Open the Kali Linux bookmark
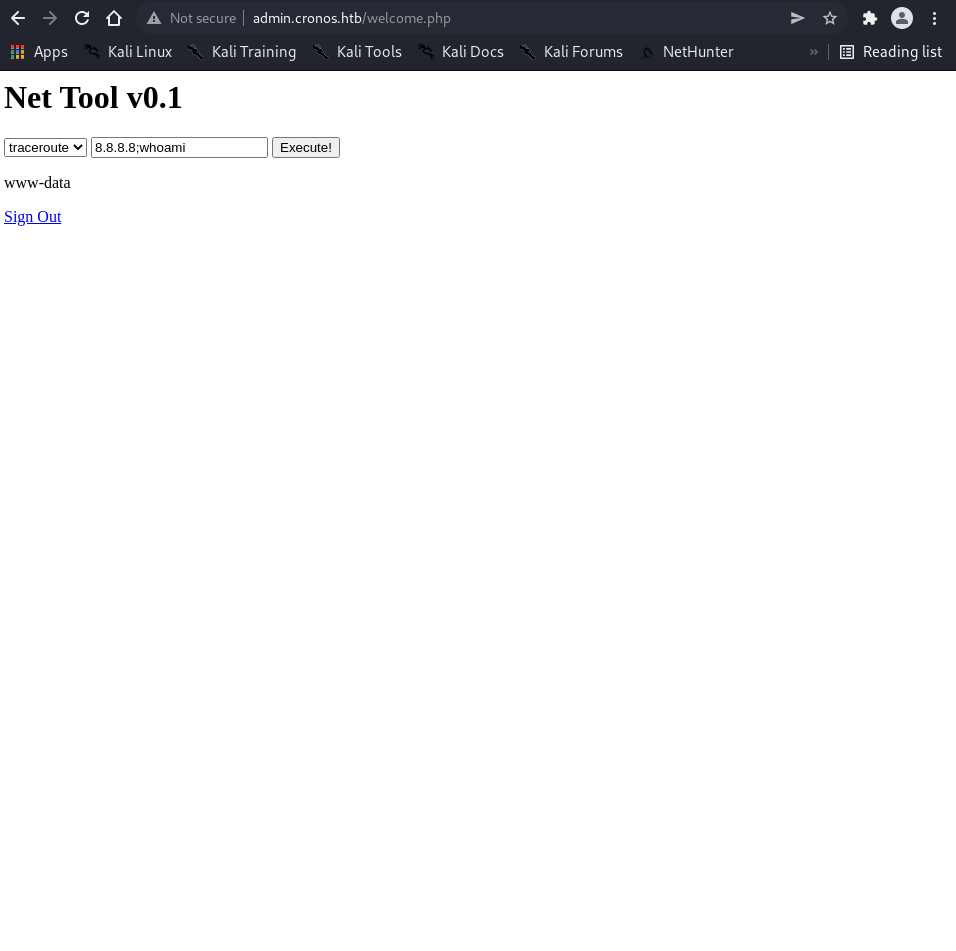This screenshot has width=956, height=951. [x=128, y=52]
